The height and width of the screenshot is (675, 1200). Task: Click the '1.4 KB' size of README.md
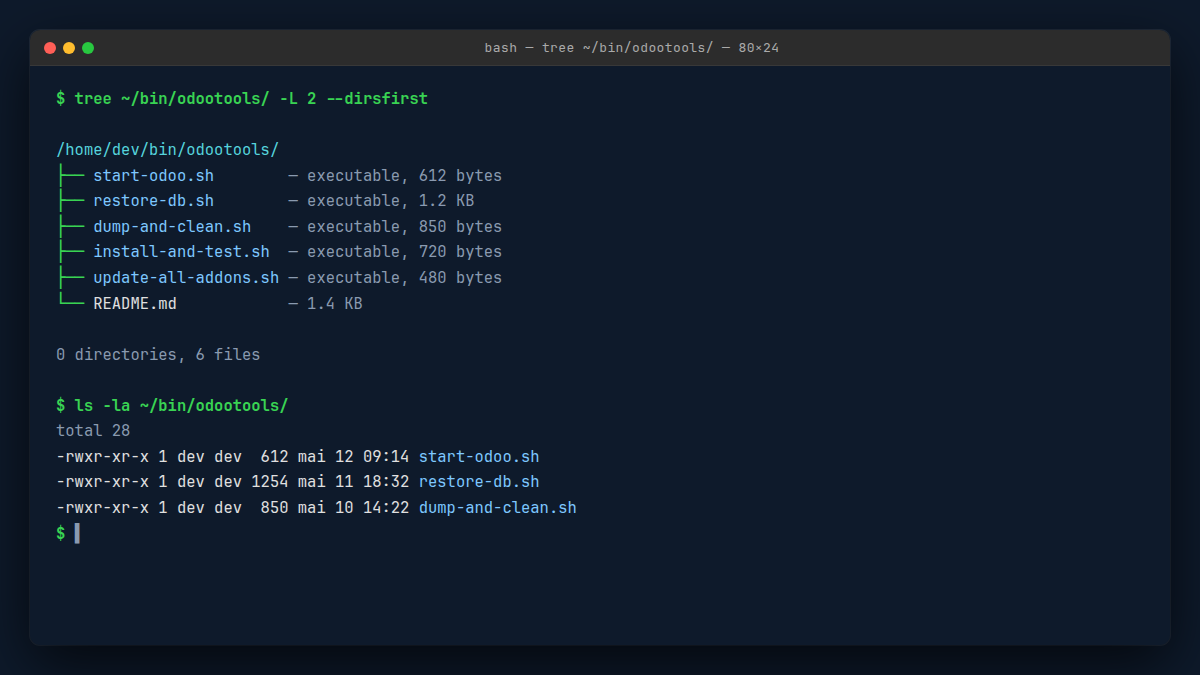(334, 303)
